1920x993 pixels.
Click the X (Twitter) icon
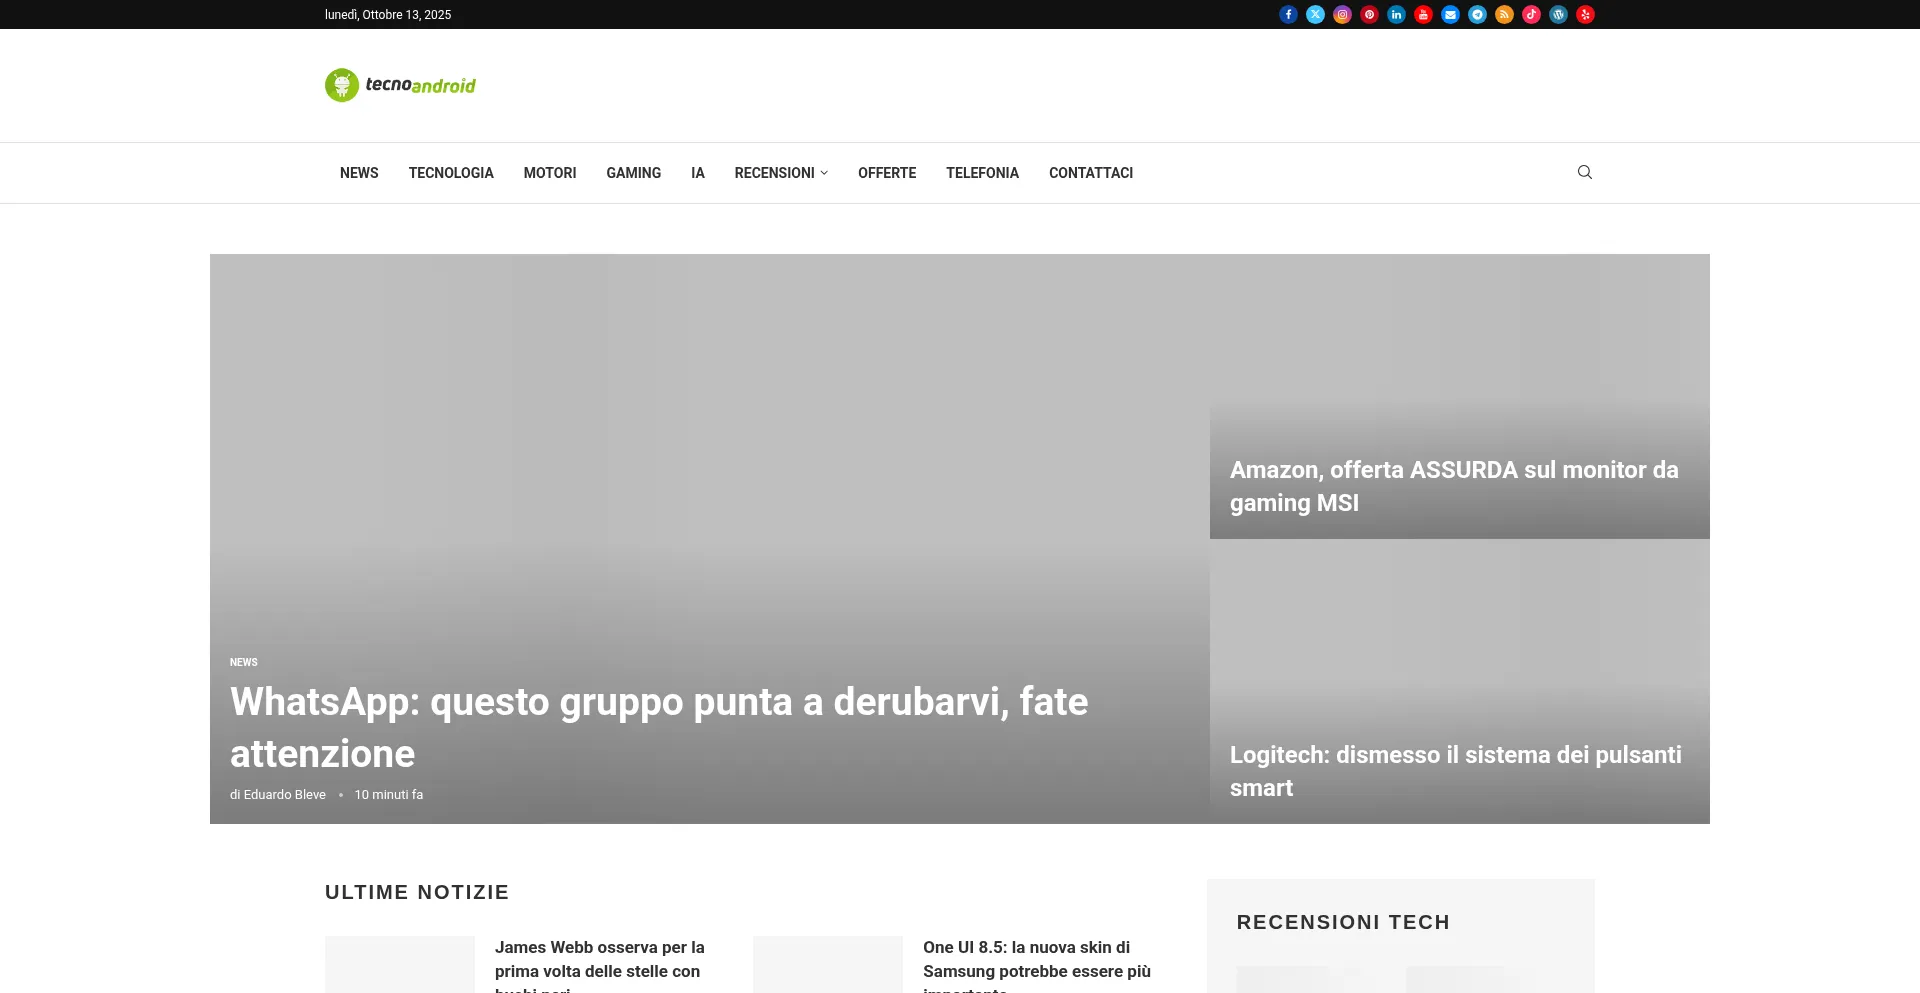(1315, 15)
